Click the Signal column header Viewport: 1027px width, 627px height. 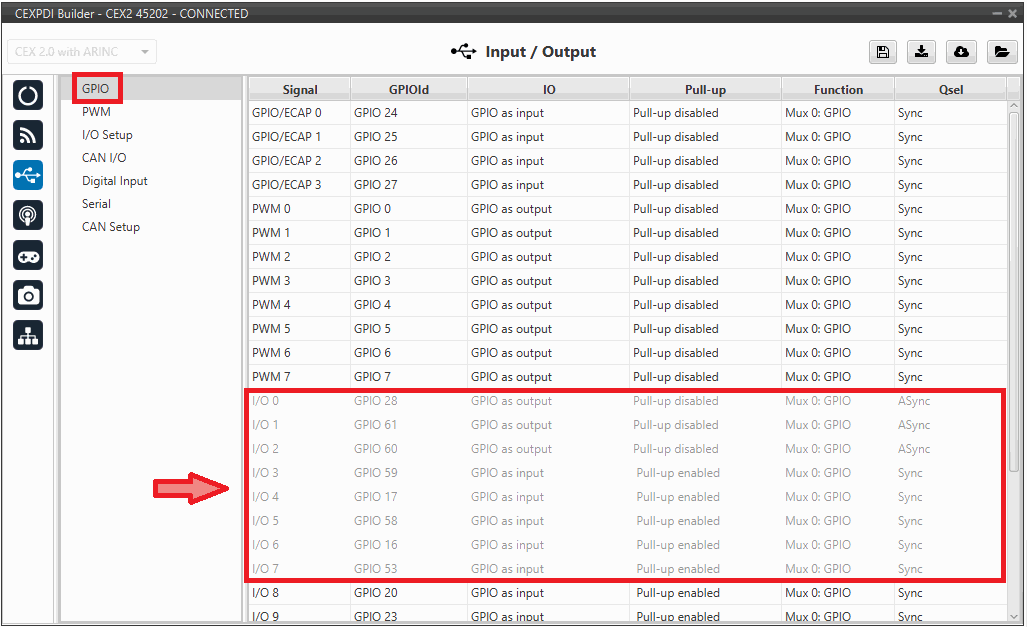tap(300, 89)
